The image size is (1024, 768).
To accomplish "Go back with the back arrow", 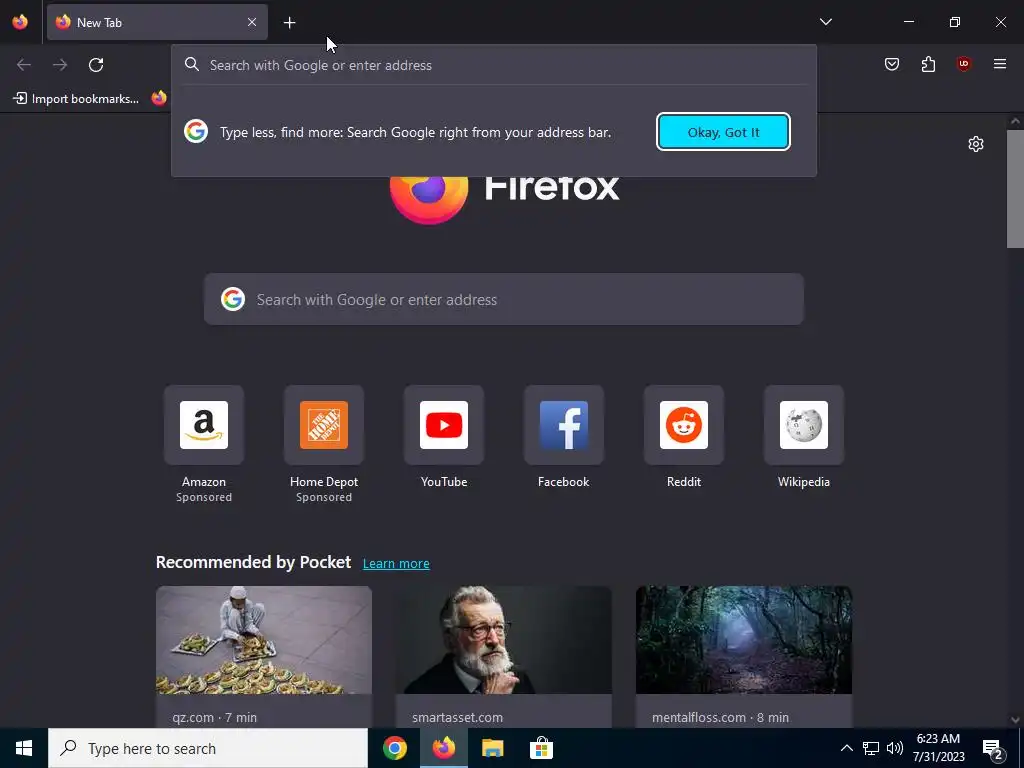I will click(24, 65).
